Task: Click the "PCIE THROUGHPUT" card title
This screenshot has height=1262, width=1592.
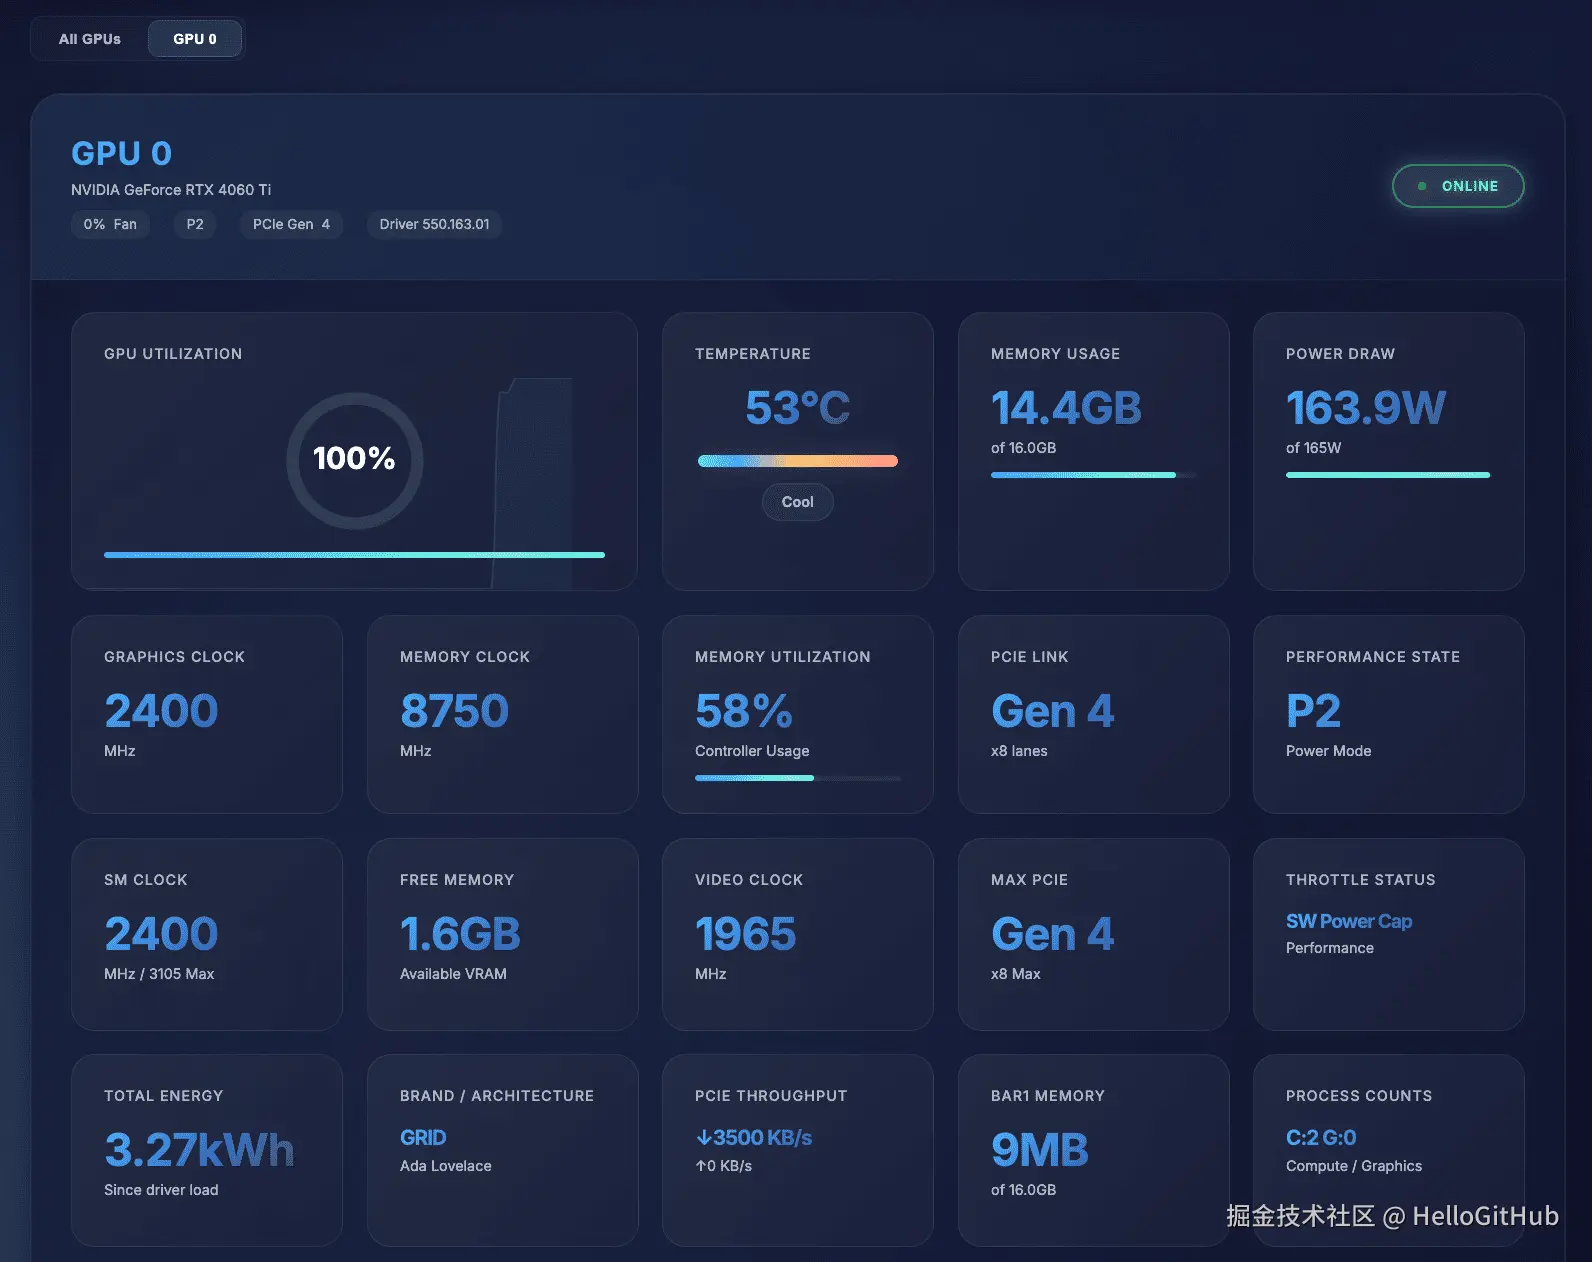Action: pyautogui.click(x=771, y=1096)
